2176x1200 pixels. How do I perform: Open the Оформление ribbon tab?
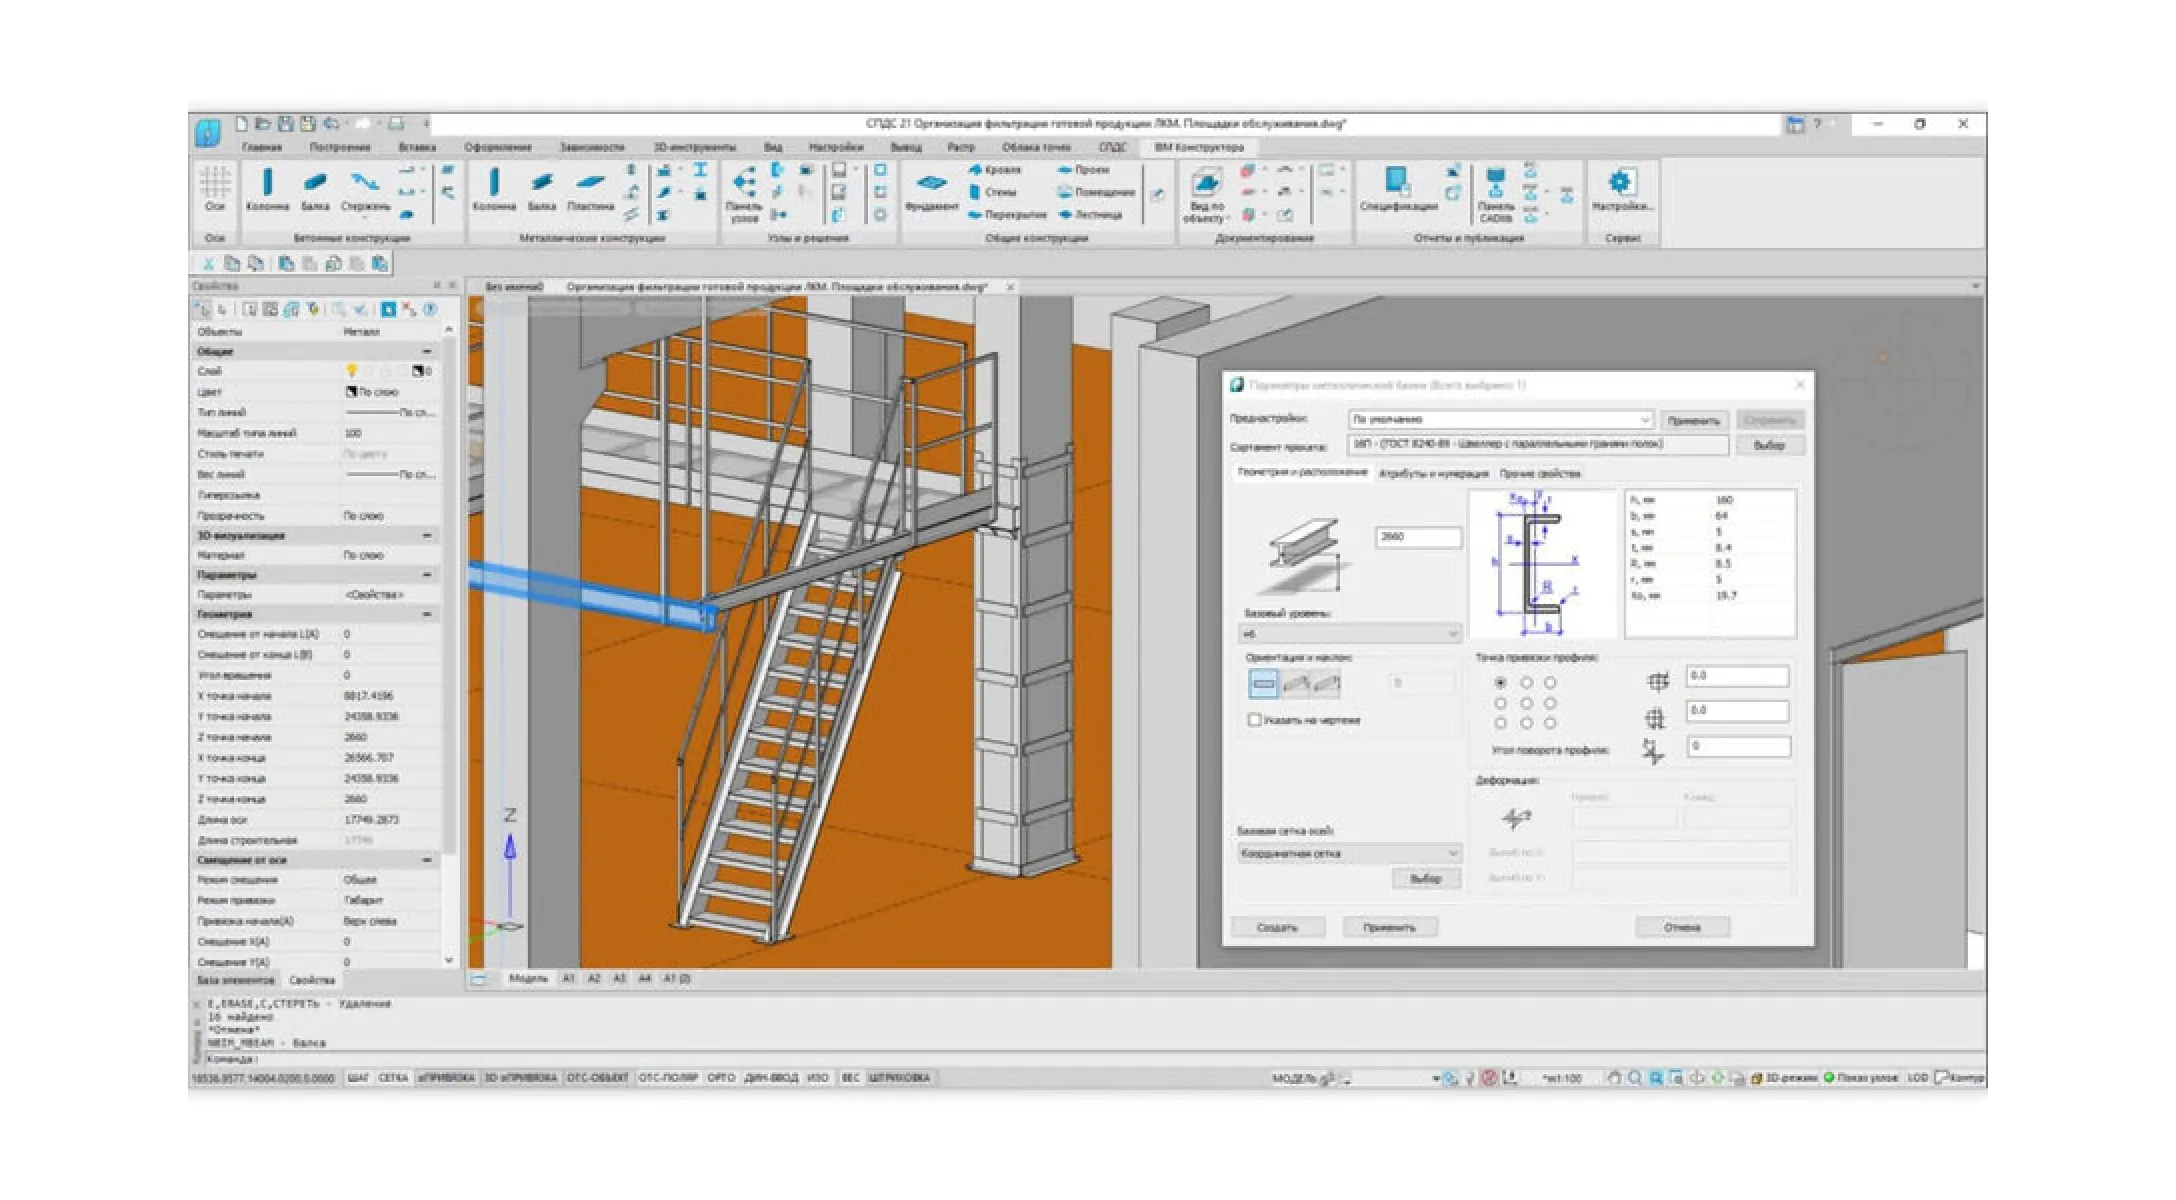pos(497,147)
